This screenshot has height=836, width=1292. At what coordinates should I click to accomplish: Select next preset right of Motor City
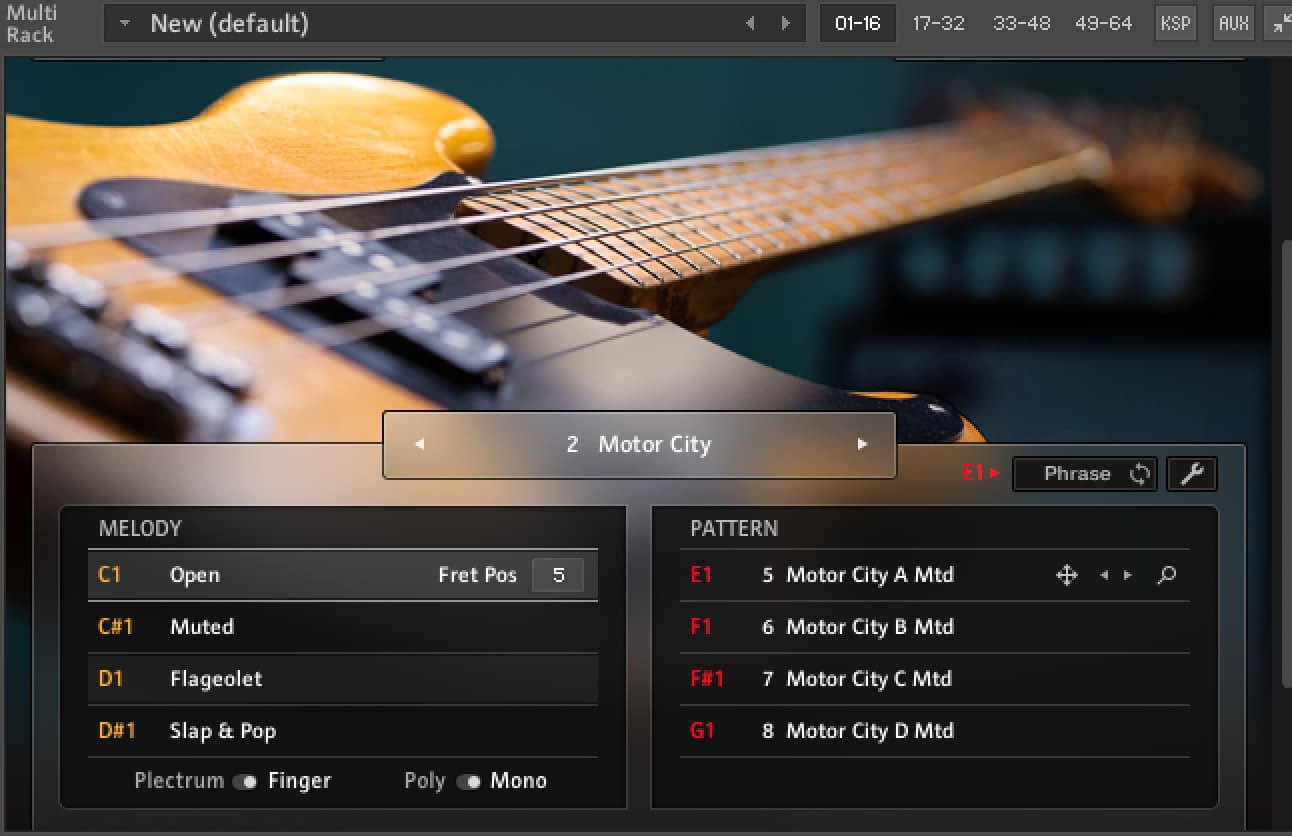pos(862,444)
